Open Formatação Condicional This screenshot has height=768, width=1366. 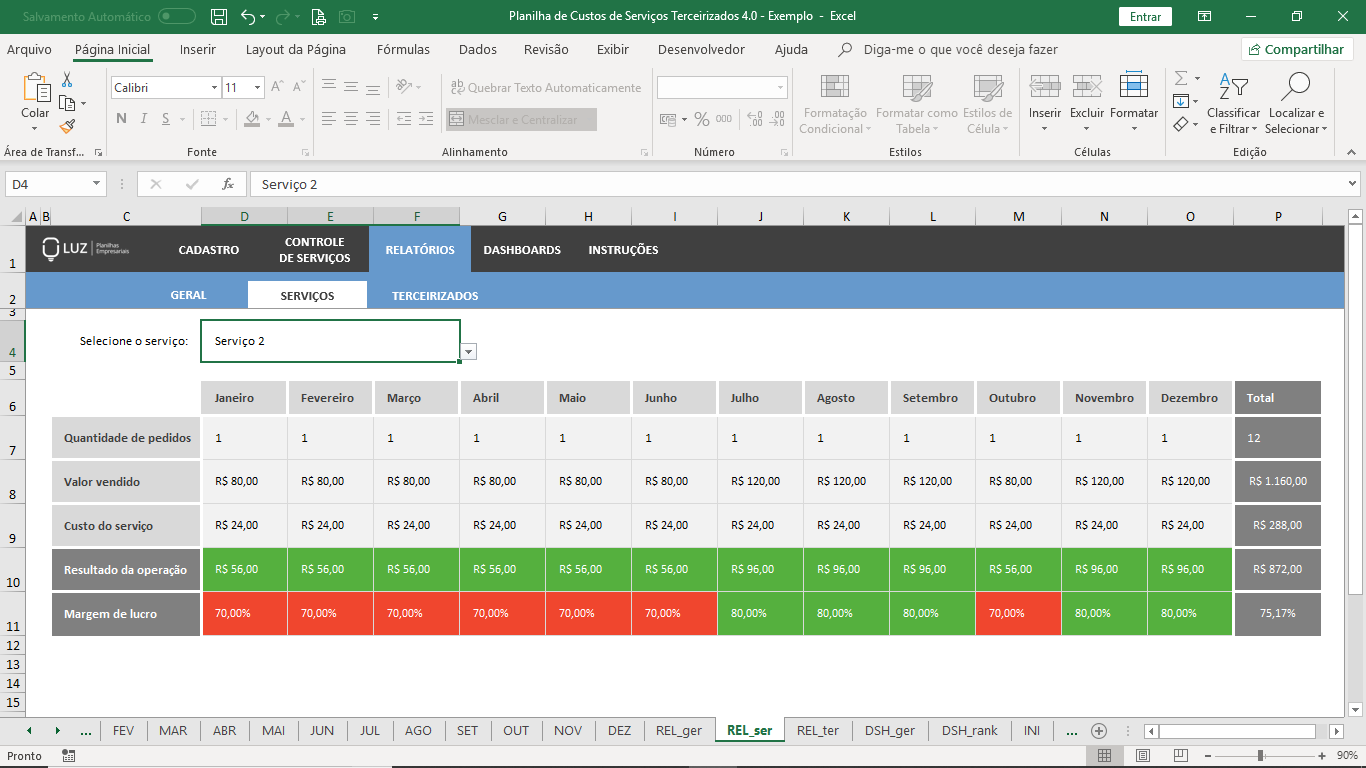pos(833,105)
